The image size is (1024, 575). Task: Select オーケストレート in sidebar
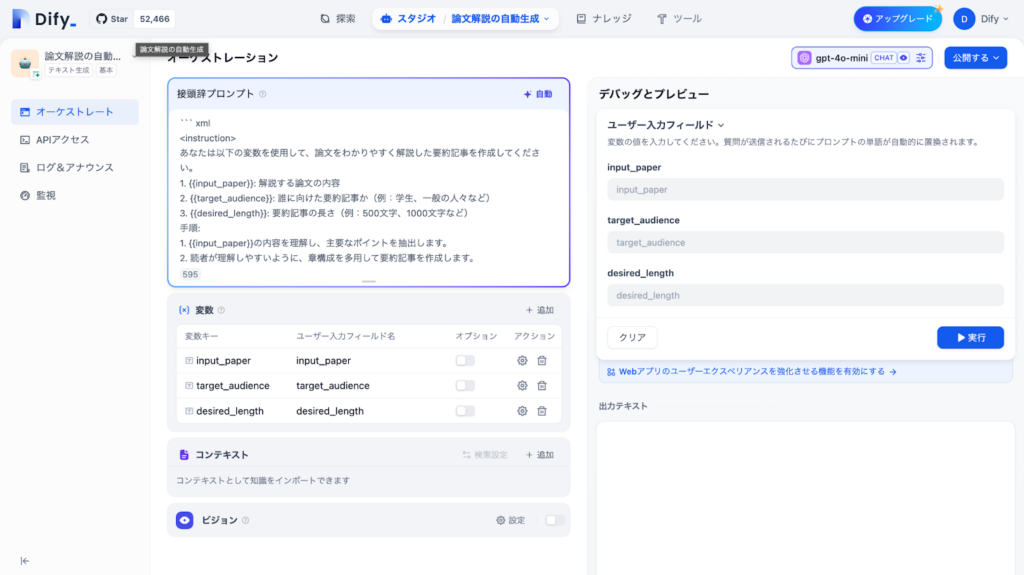tap(74, 112)
